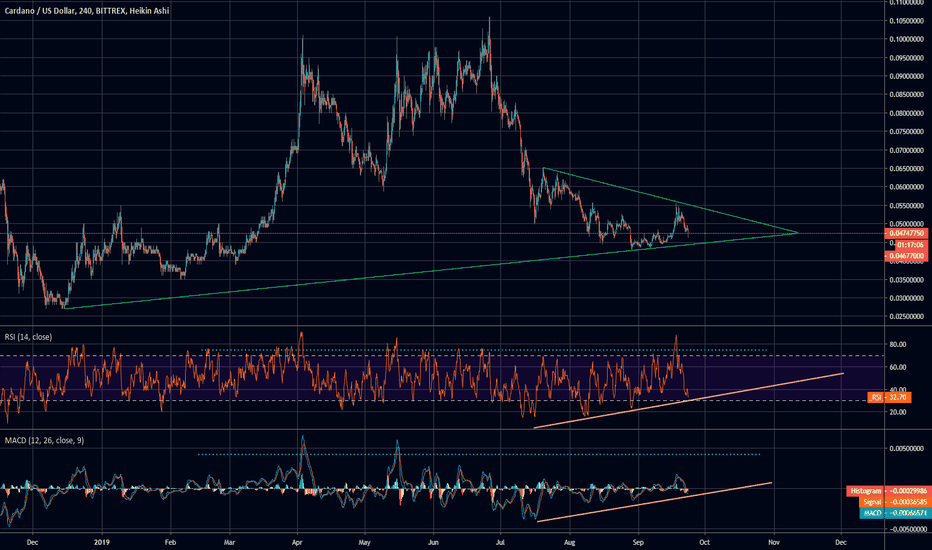Click the 0.04747750 current price tag

click(x=906, y=233)
